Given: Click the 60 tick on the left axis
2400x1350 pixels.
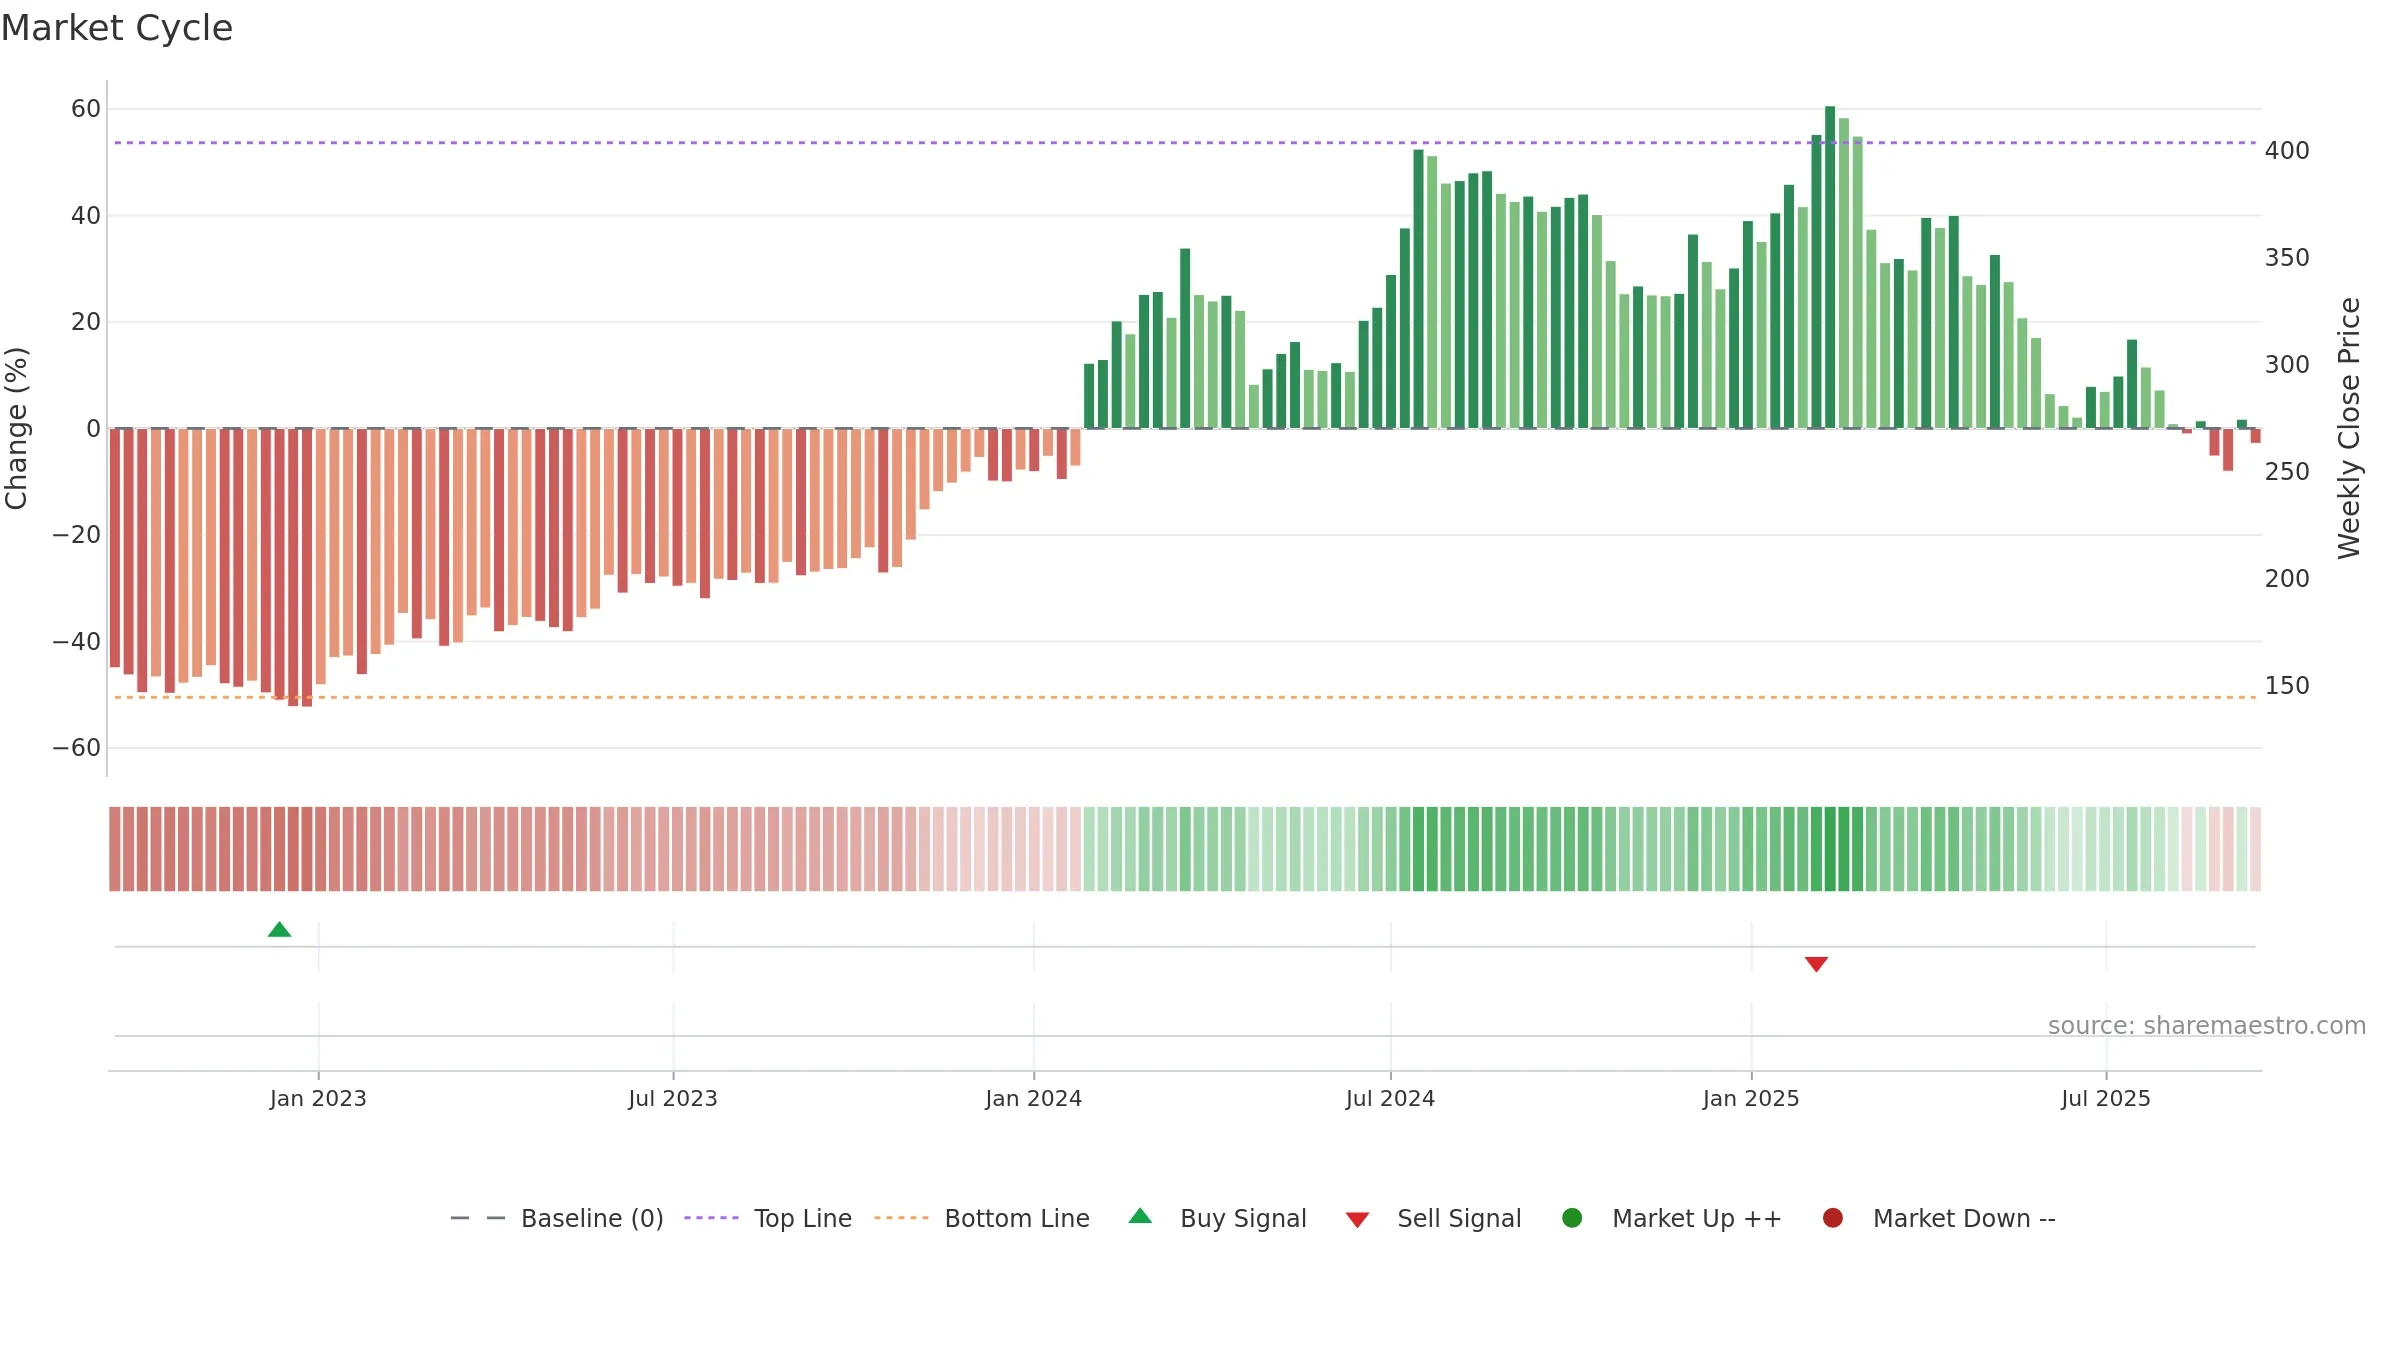Looking at the screenshot, I should pos(86,109).
